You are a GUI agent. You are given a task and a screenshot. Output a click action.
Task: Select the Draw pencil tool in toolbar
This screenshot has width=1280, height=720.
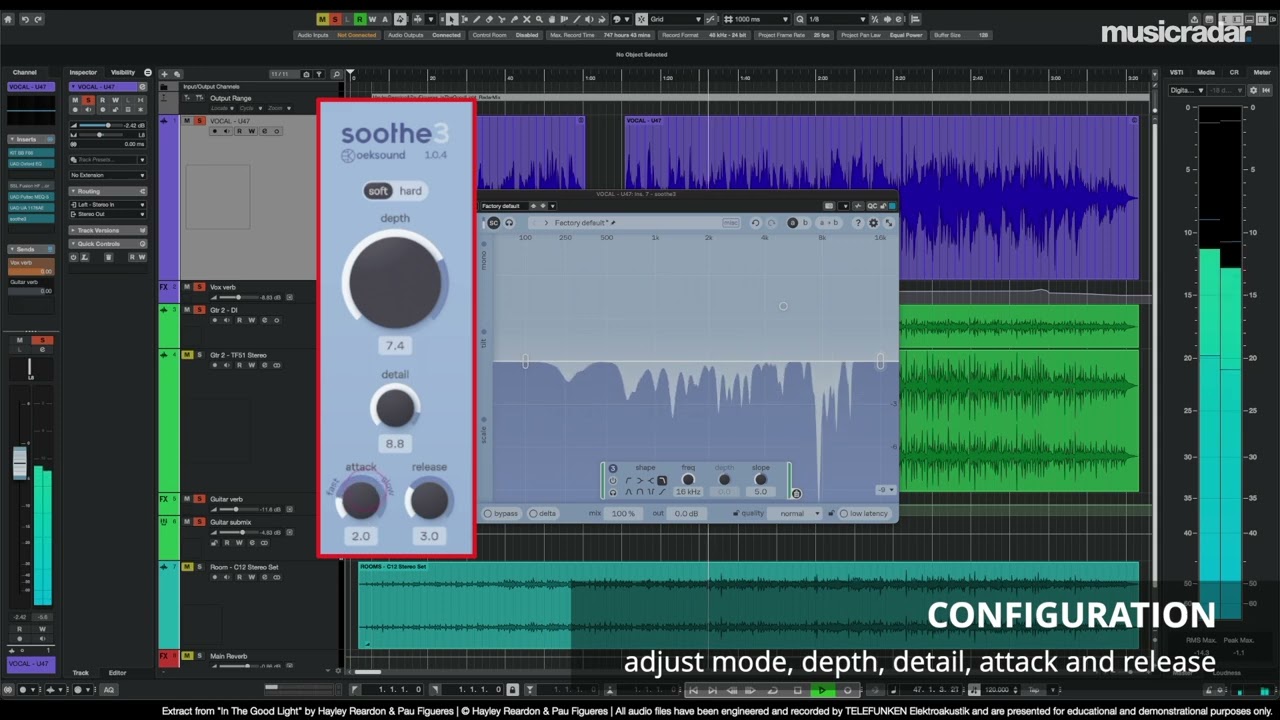point(476,19)
